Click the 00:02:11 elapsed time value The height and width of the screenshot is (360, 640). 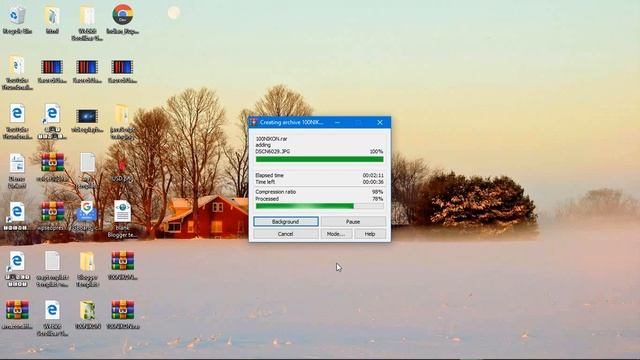pyautogui.click(x=373, y=175)
